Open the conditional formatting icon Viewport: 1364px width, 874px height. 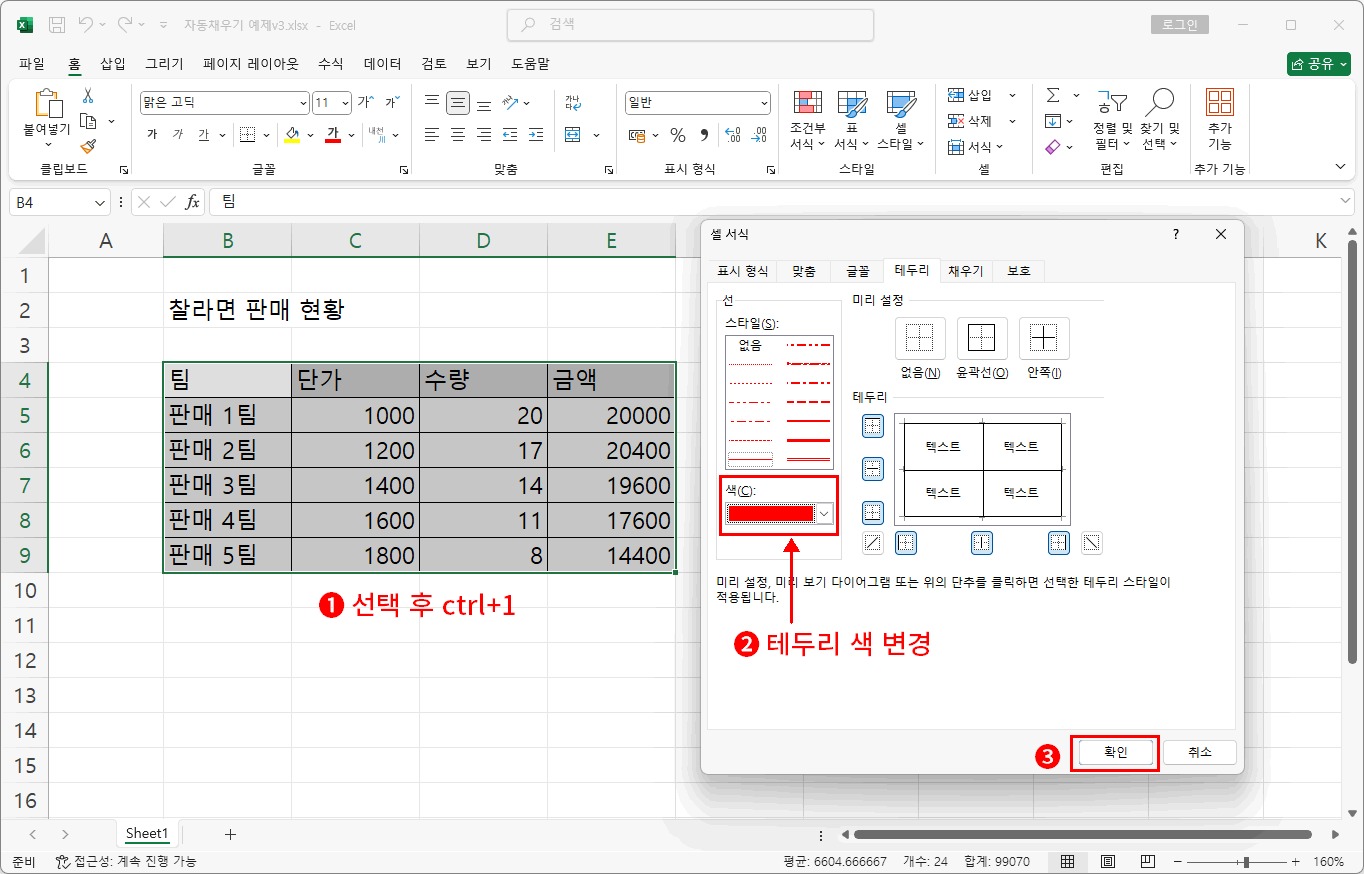point(807,104)
